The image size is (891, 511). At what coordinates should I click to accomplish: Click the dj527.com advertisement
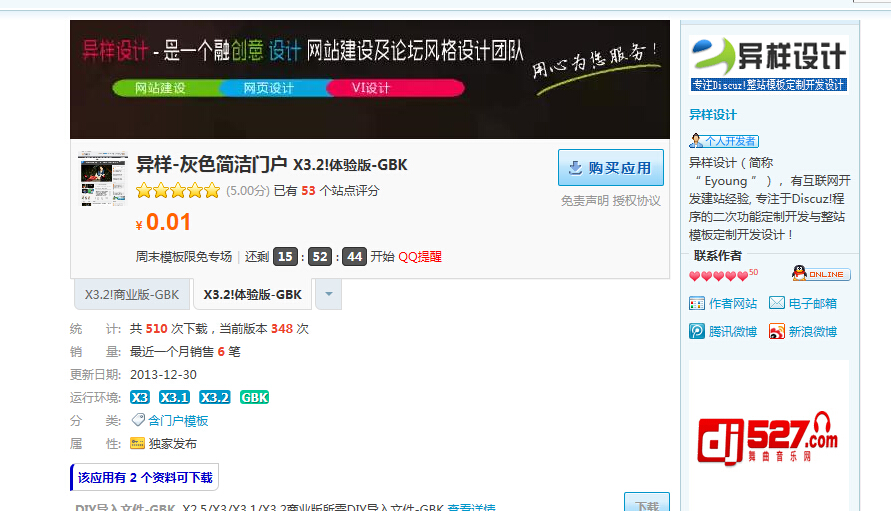point(769,438)
